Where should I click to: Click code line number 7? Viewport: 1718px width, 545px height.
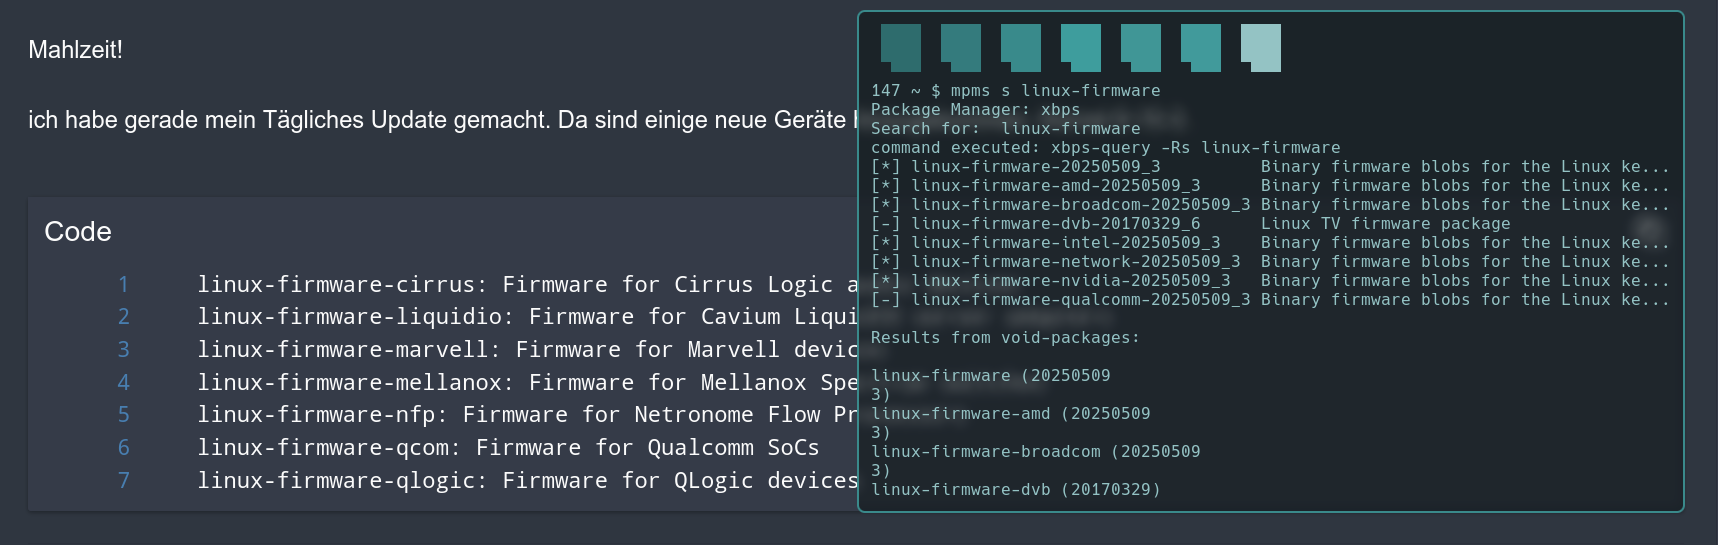click(x=123, y=481)
